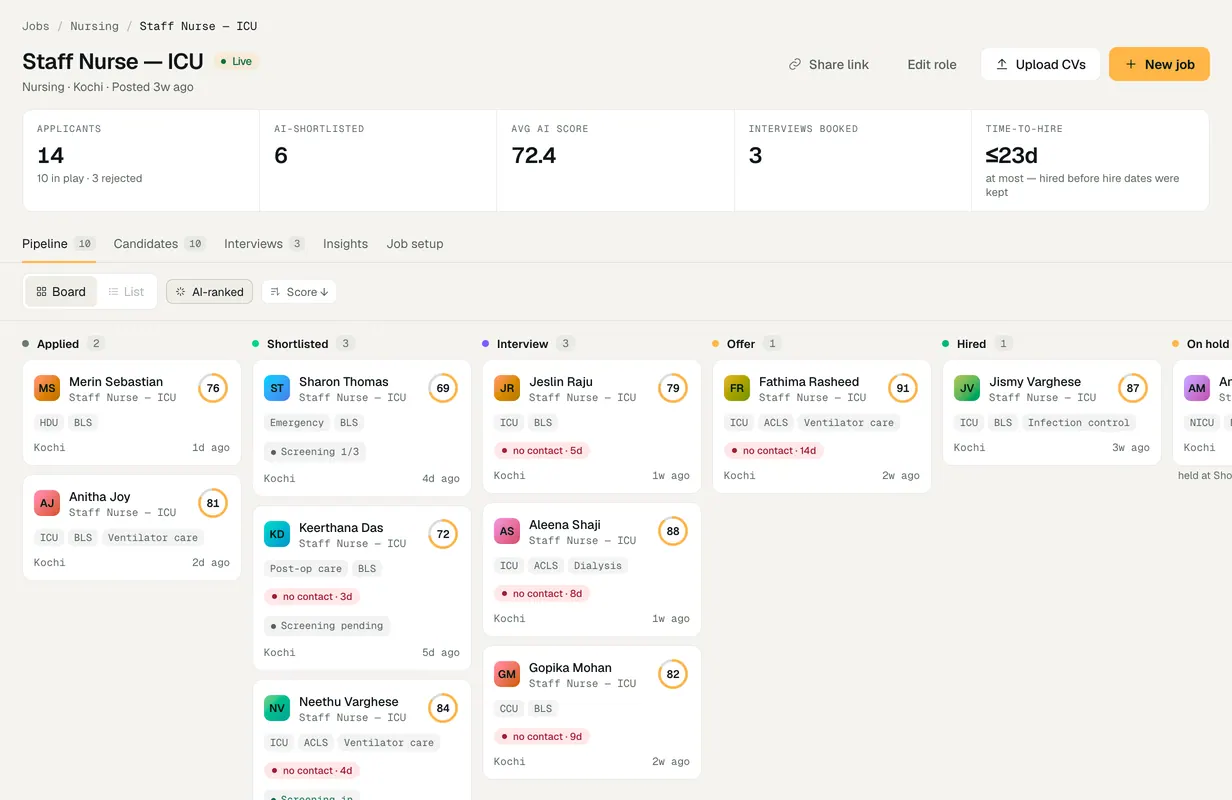
Task: Open the Score sort dropdown
Action: (299, 292)
